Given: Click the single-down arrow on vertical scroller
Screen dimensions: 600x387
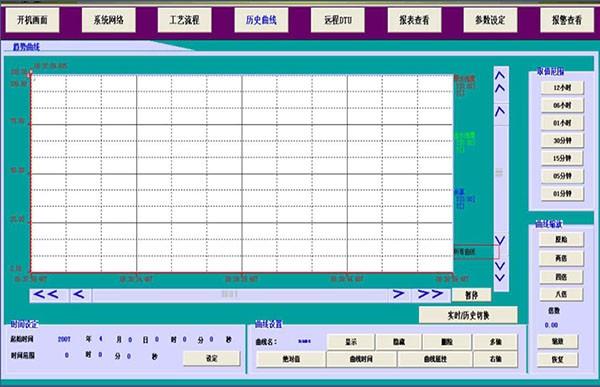Looking at the screenshot, I should tap(500, 240).
